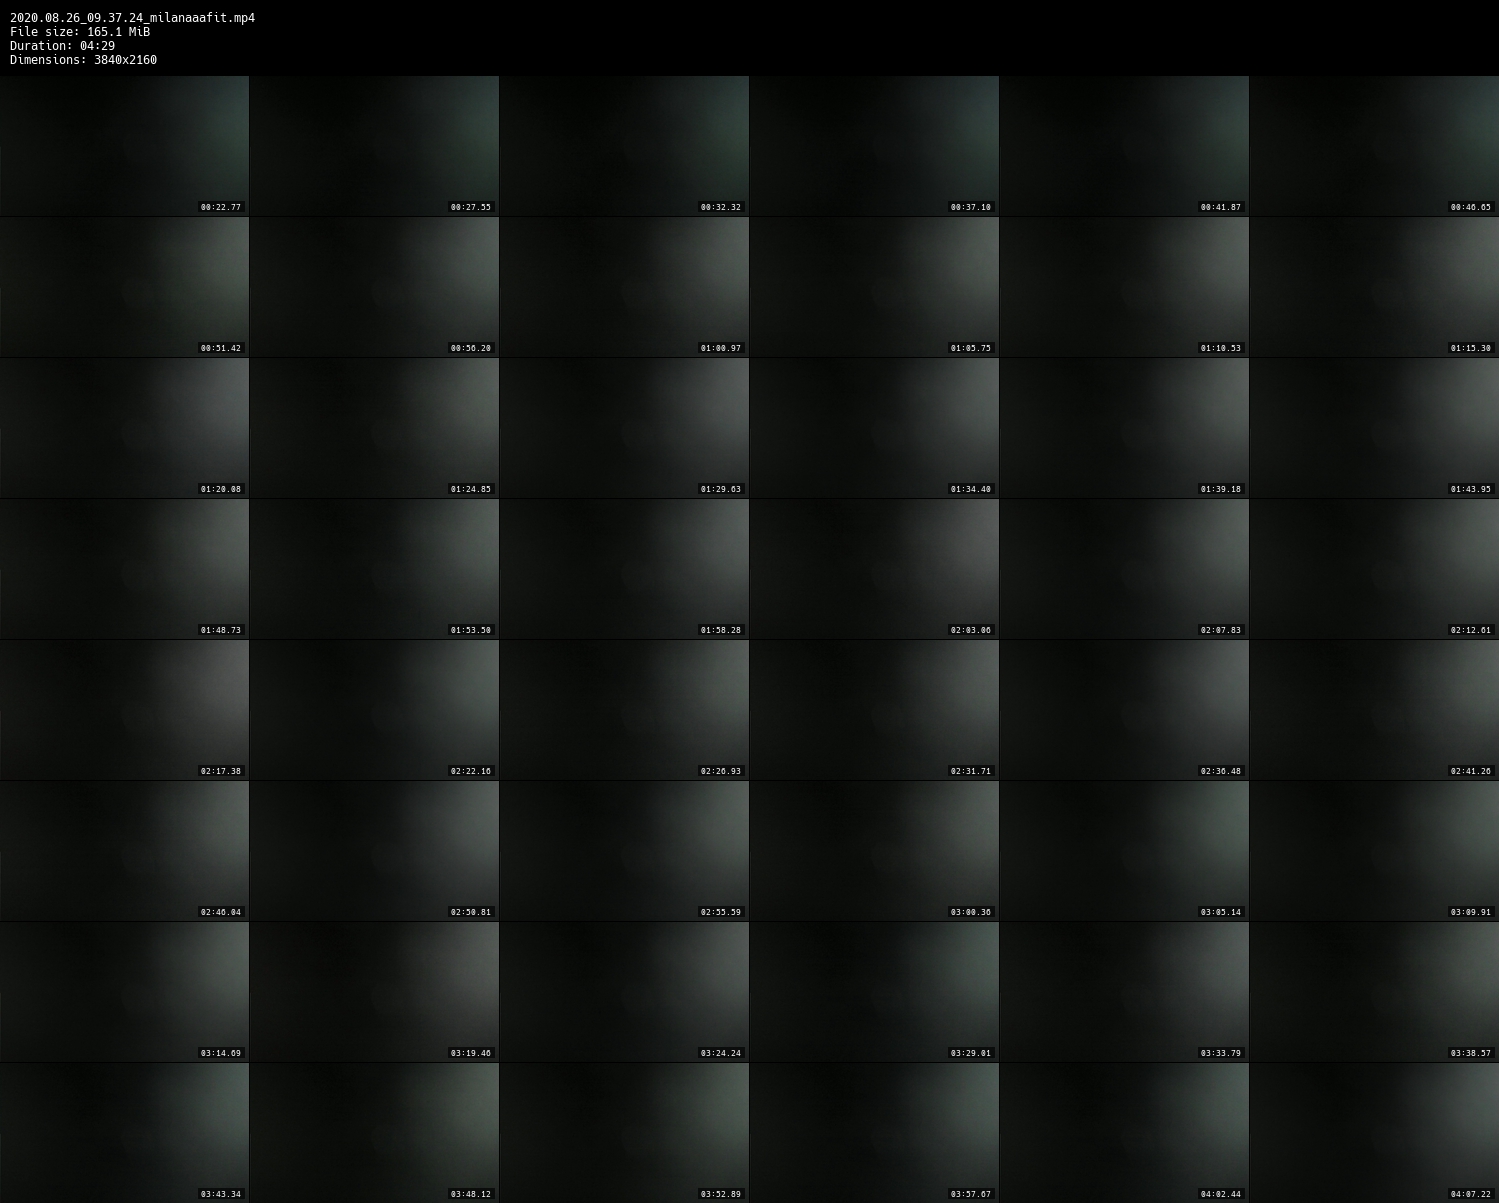Open the frame marked 03:09.91

(x=1374, y=851)
